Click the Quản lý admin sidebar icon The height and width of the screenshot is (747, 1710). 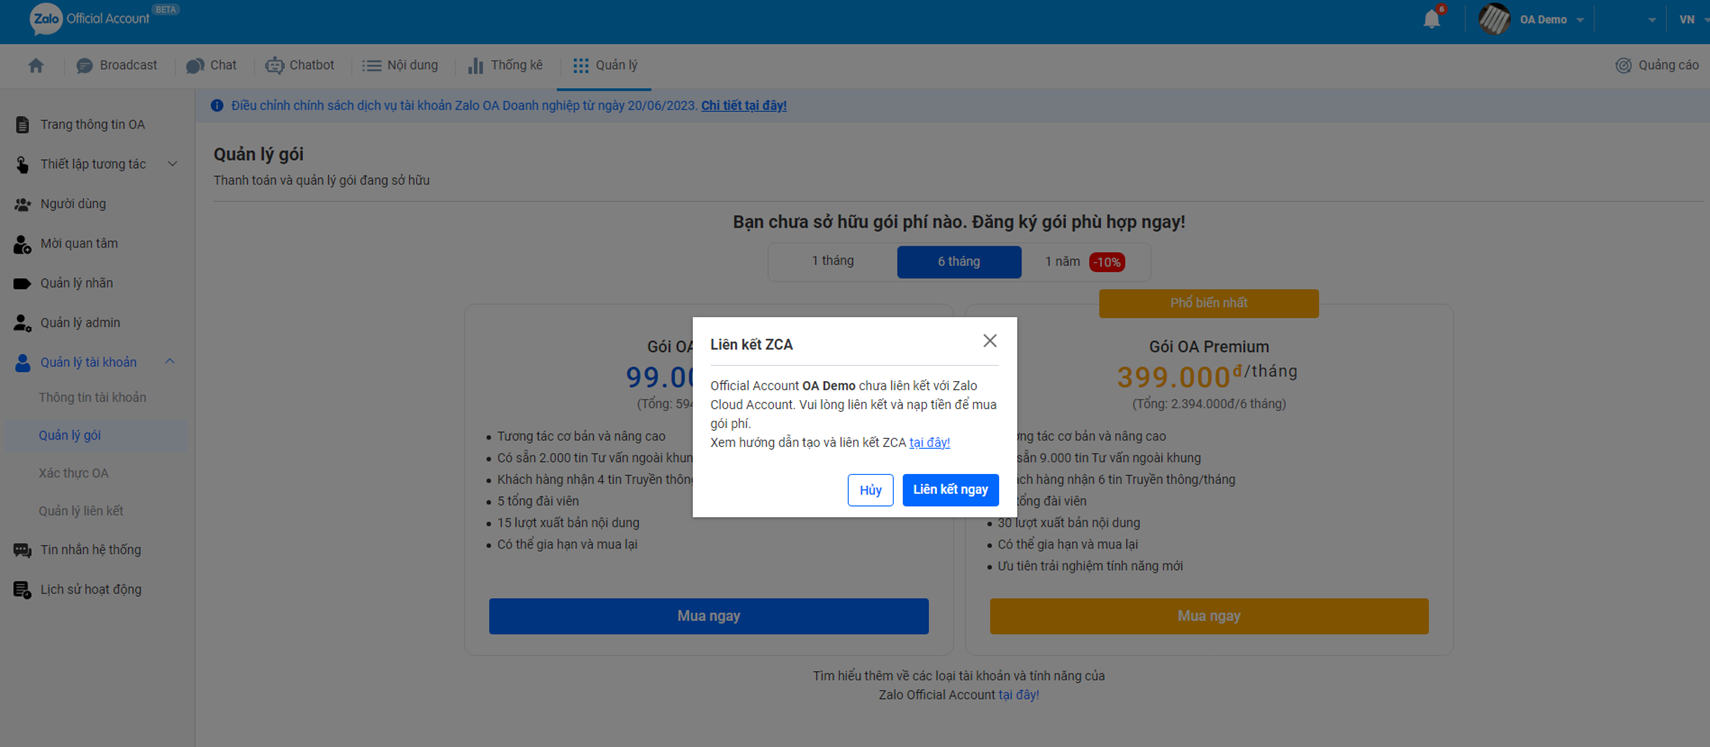(x=22, y=323)
